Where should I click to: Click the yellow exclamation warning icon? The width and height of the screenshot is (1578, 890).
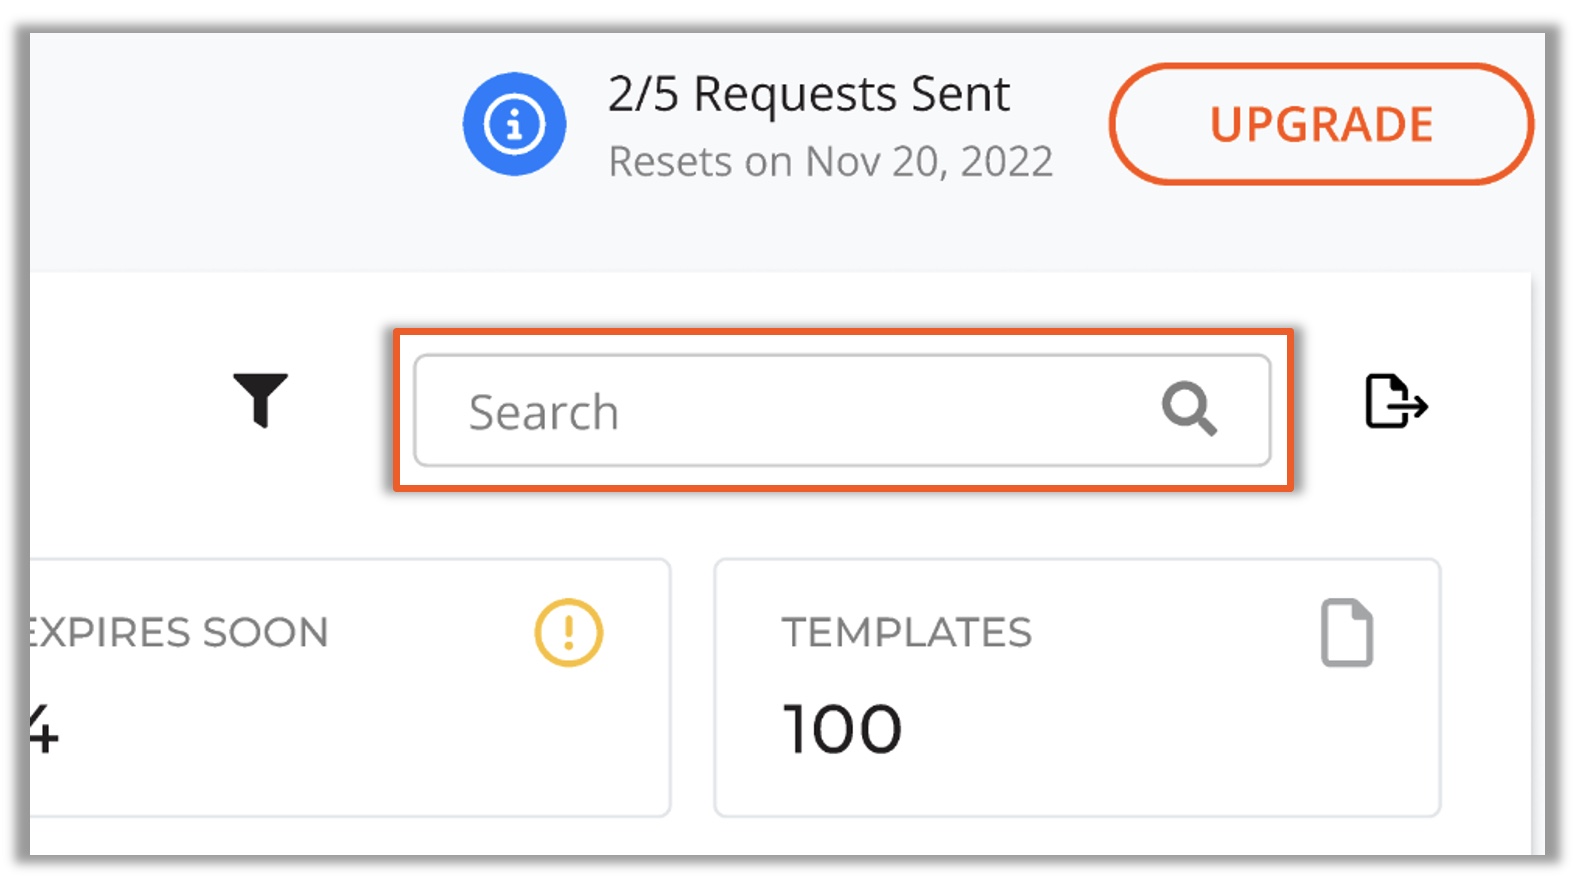coord(569,632)
